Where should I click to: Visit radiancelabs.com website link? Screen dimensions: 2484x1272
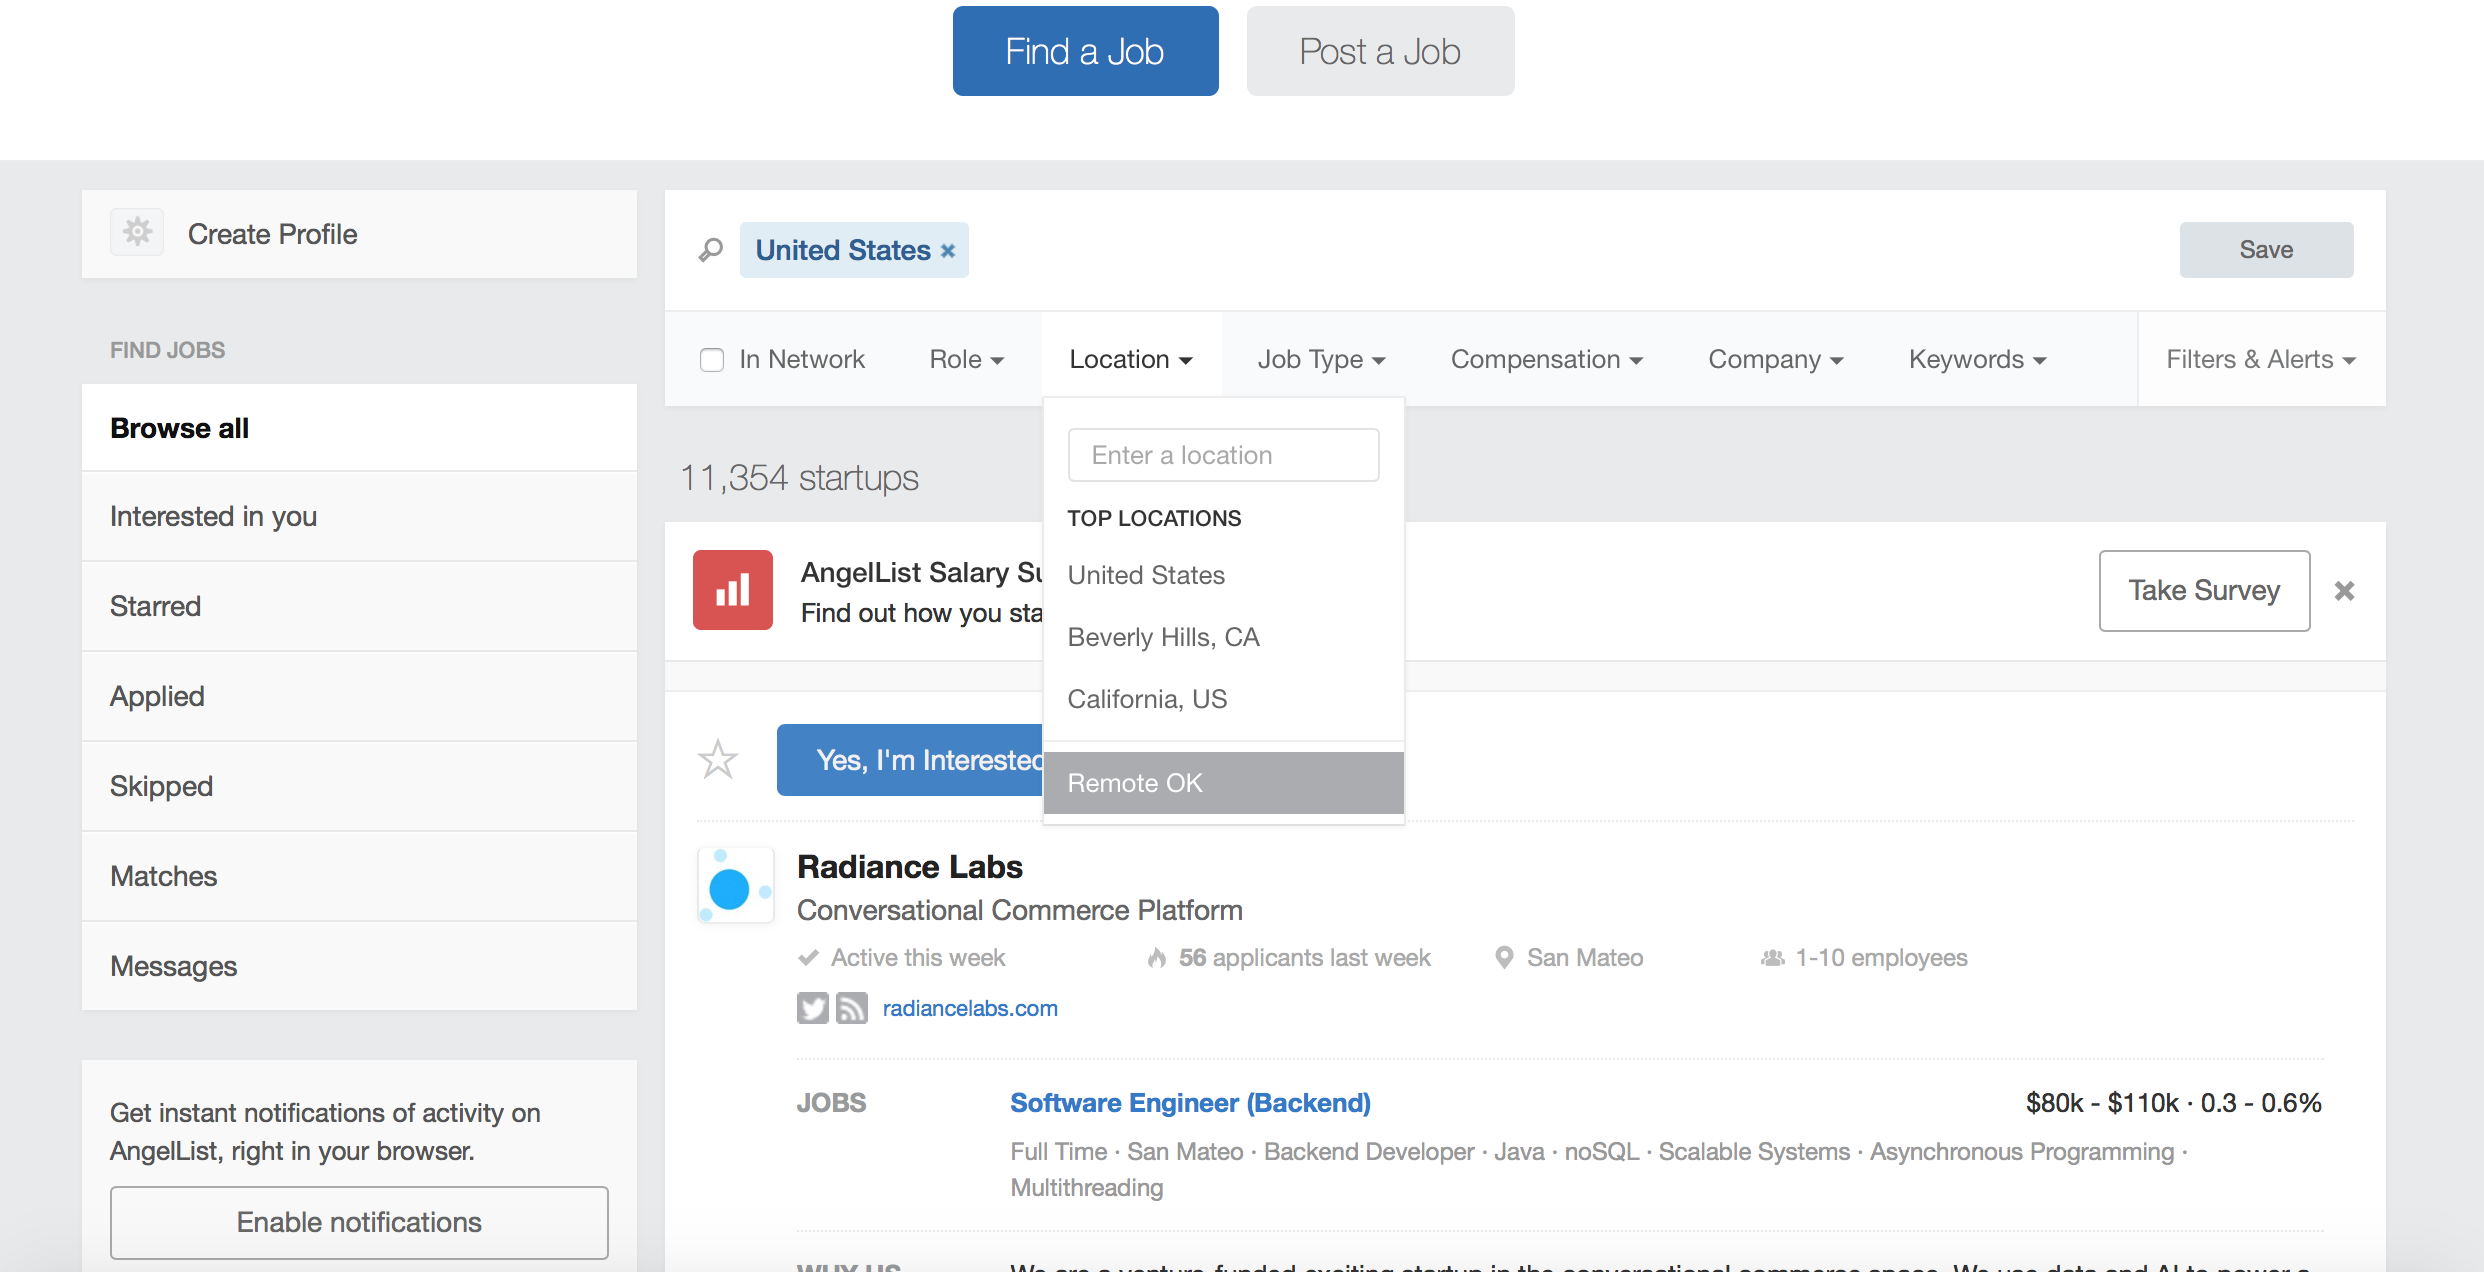pos(970,1008)
